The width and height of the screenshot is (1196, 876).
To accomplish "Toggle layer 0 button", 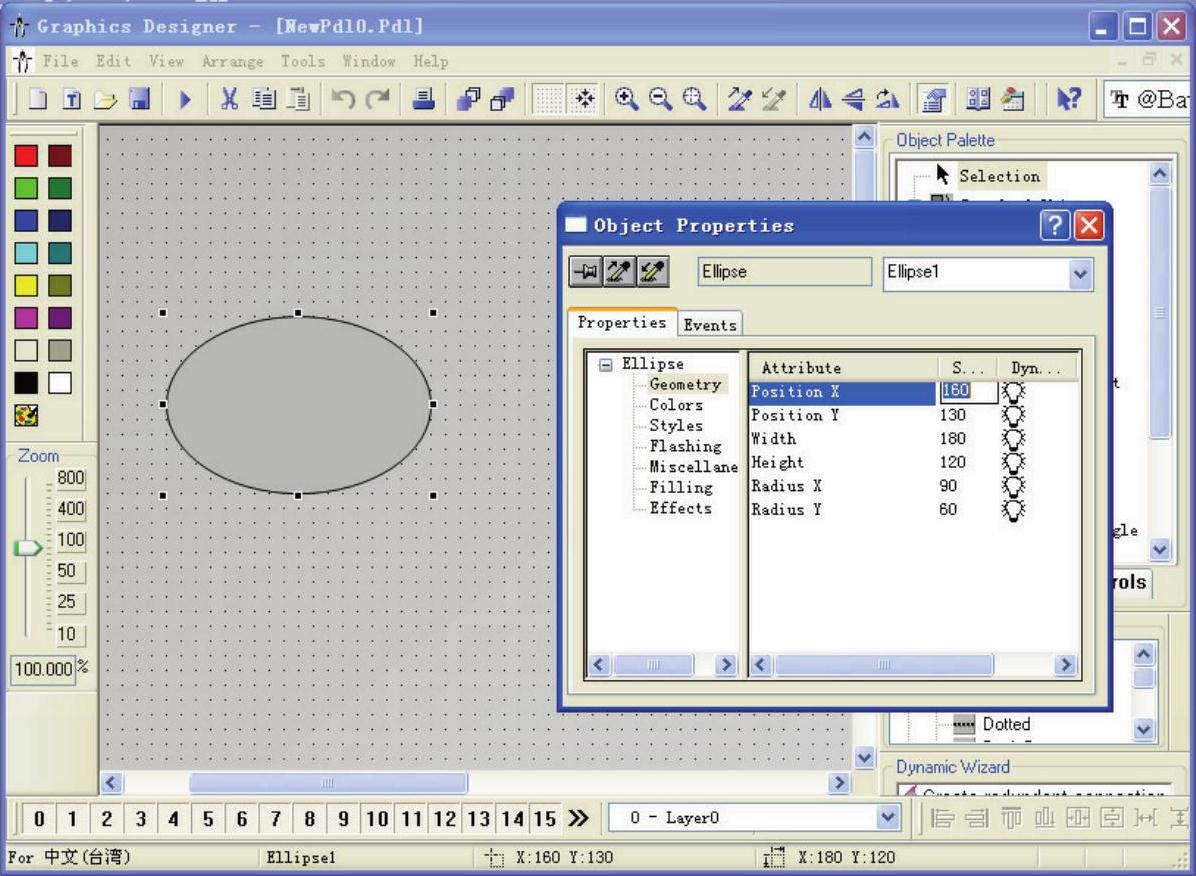I will (39, 819).
